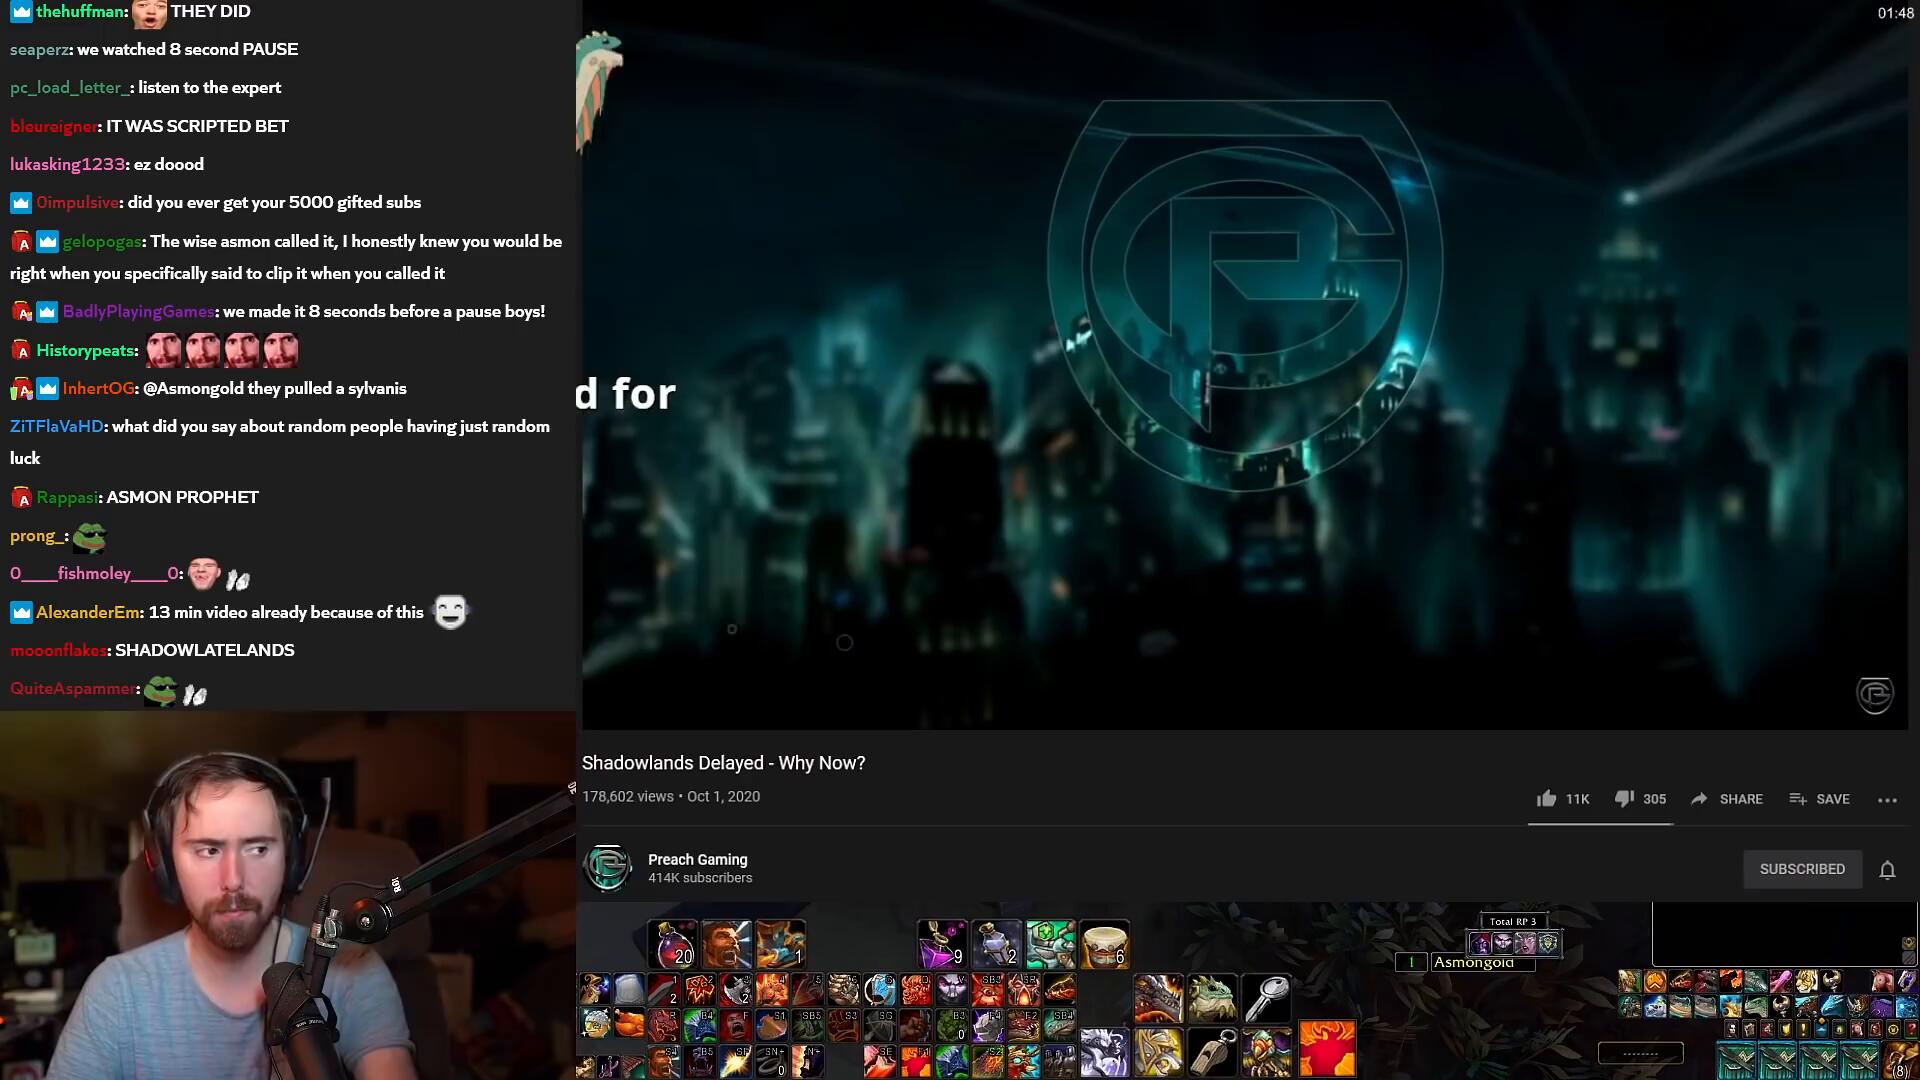Viewport: 1920px width, 1080px height.
Task: Click the thumbs down dislike icon
Action: tap(1624, 798)
